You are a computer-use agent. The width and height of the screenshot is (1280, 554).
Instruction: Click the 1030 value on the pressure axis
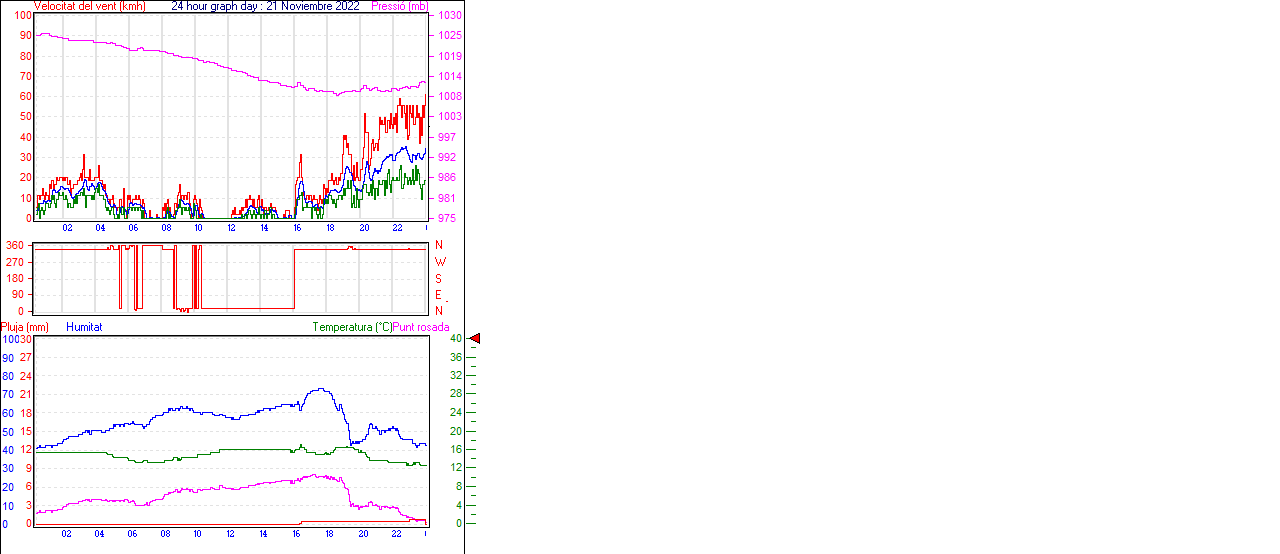[x=449, y=16]
